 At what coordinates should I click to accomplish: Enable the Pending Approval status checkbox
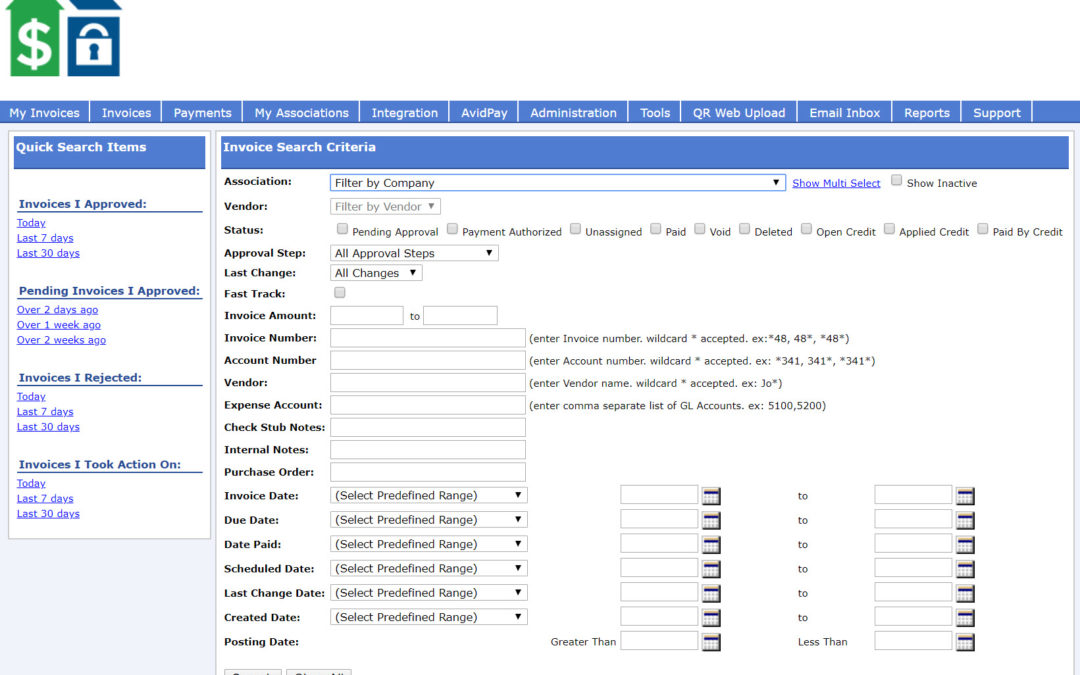pos(343,229)
